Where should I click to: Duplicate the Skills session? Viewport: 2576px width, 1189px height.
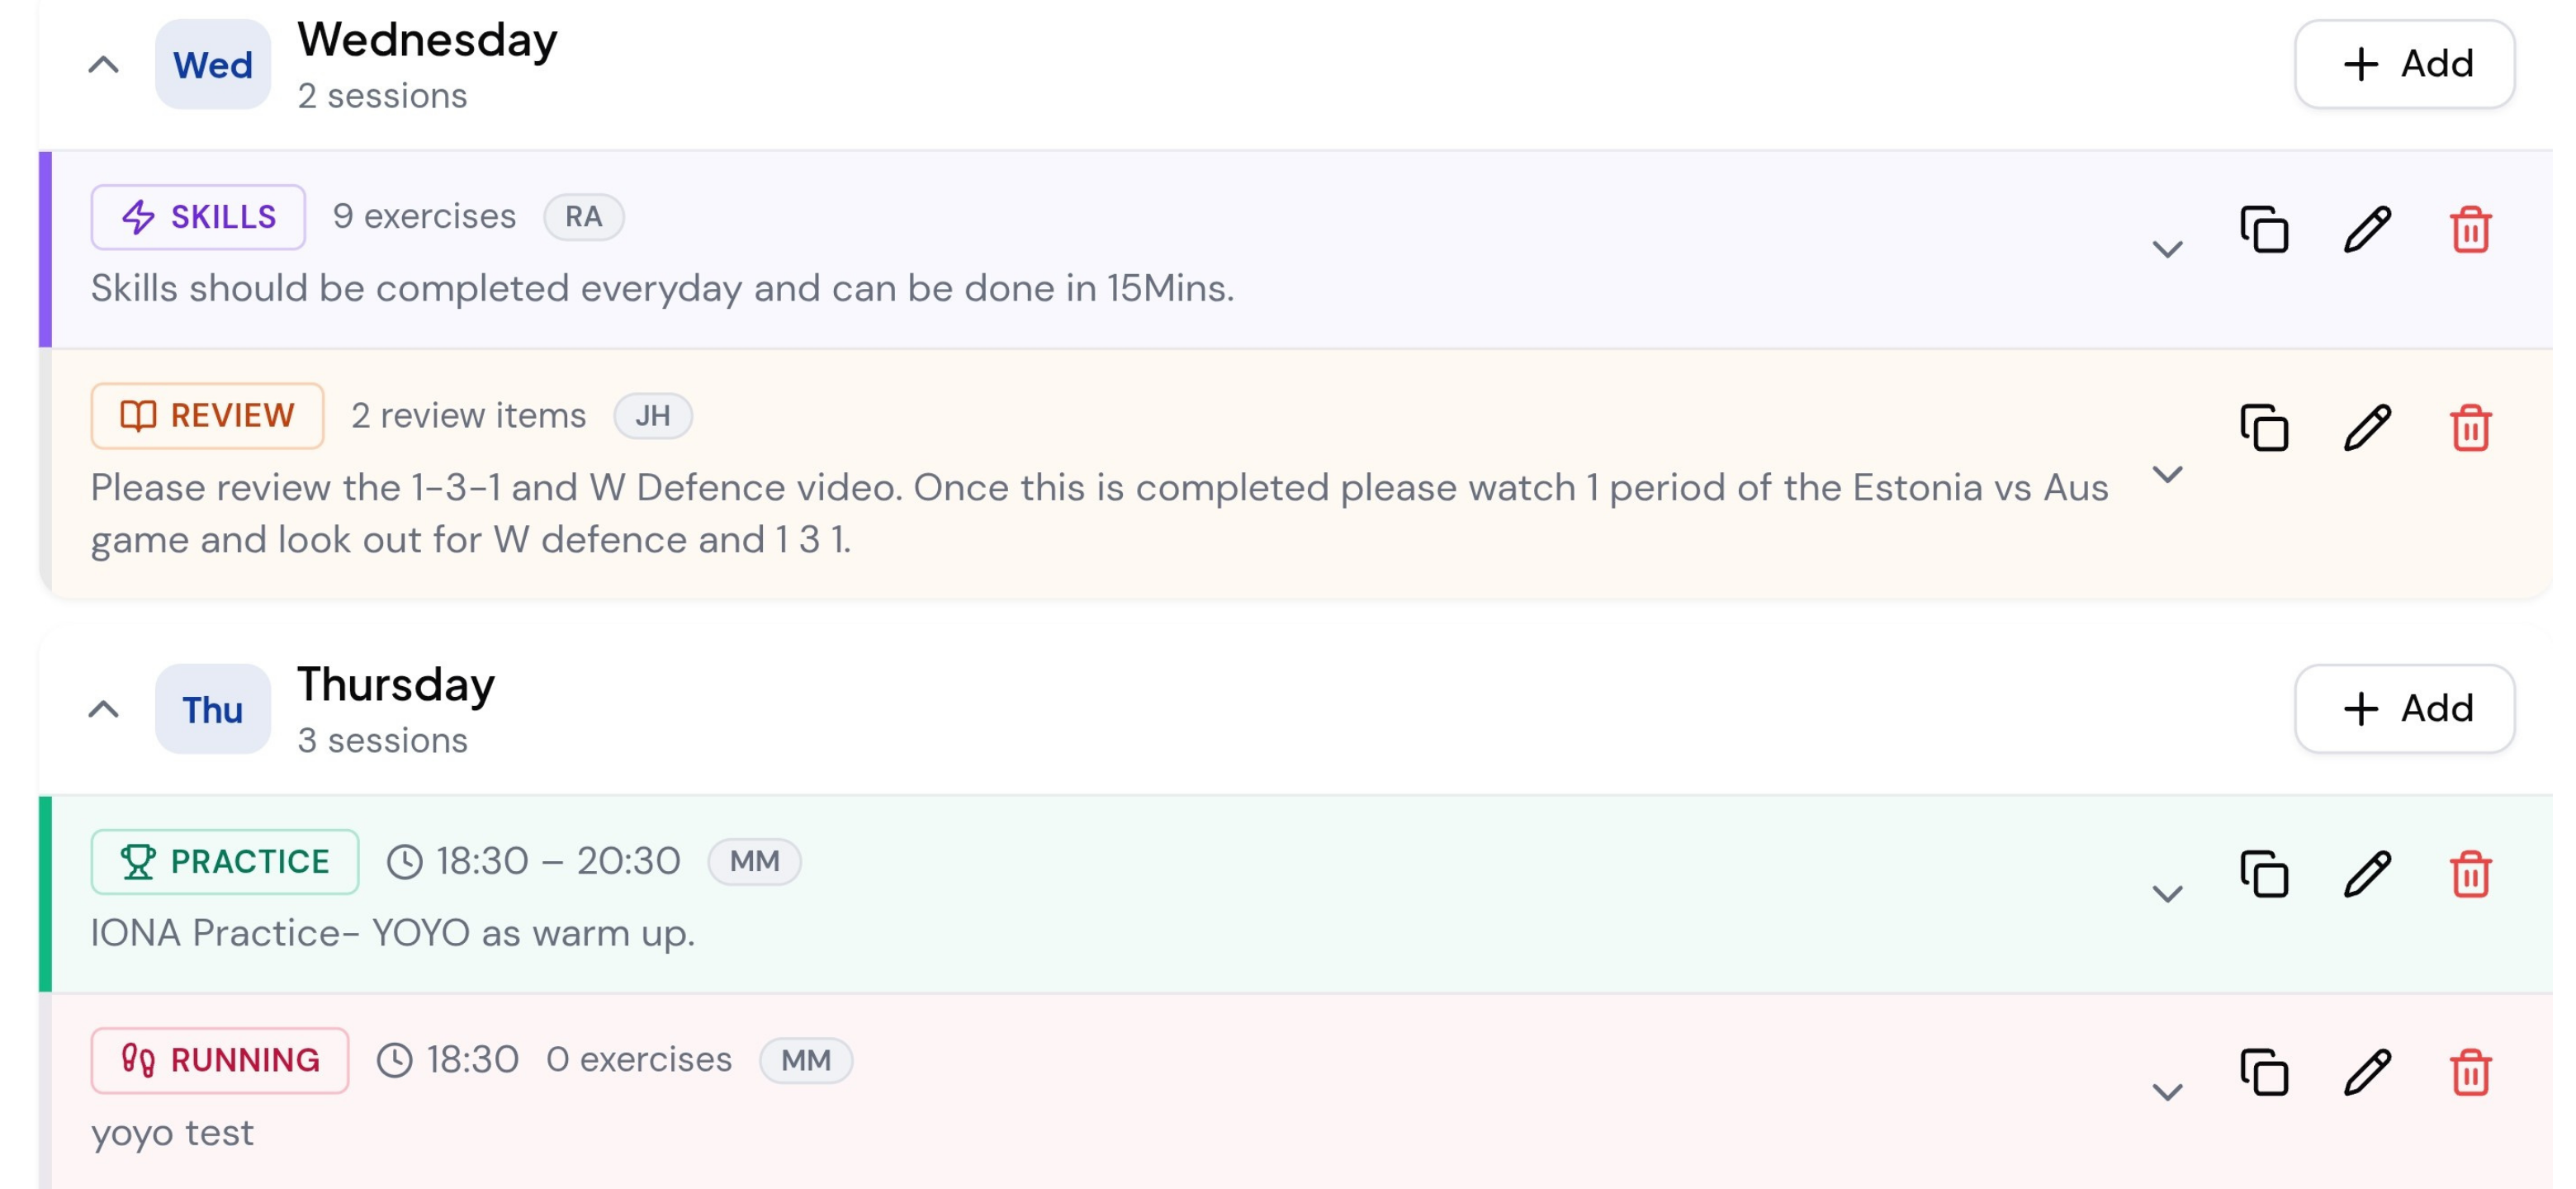(x=2264, y=229)
